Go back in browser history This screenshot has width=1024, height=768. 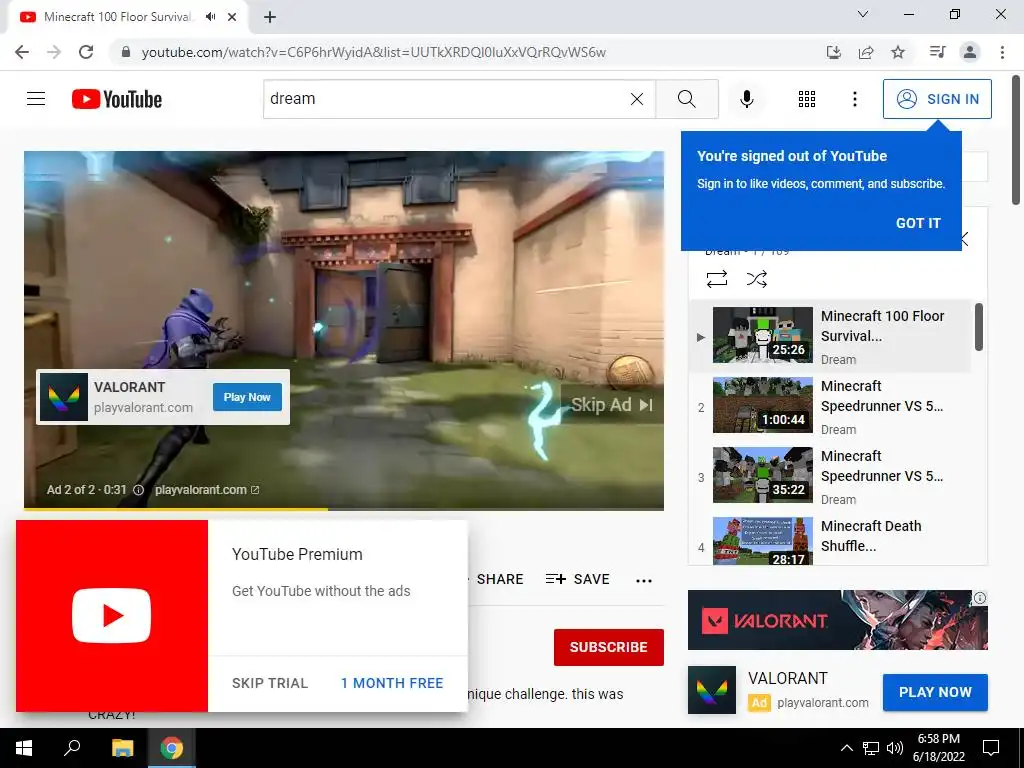coord(22,52)
